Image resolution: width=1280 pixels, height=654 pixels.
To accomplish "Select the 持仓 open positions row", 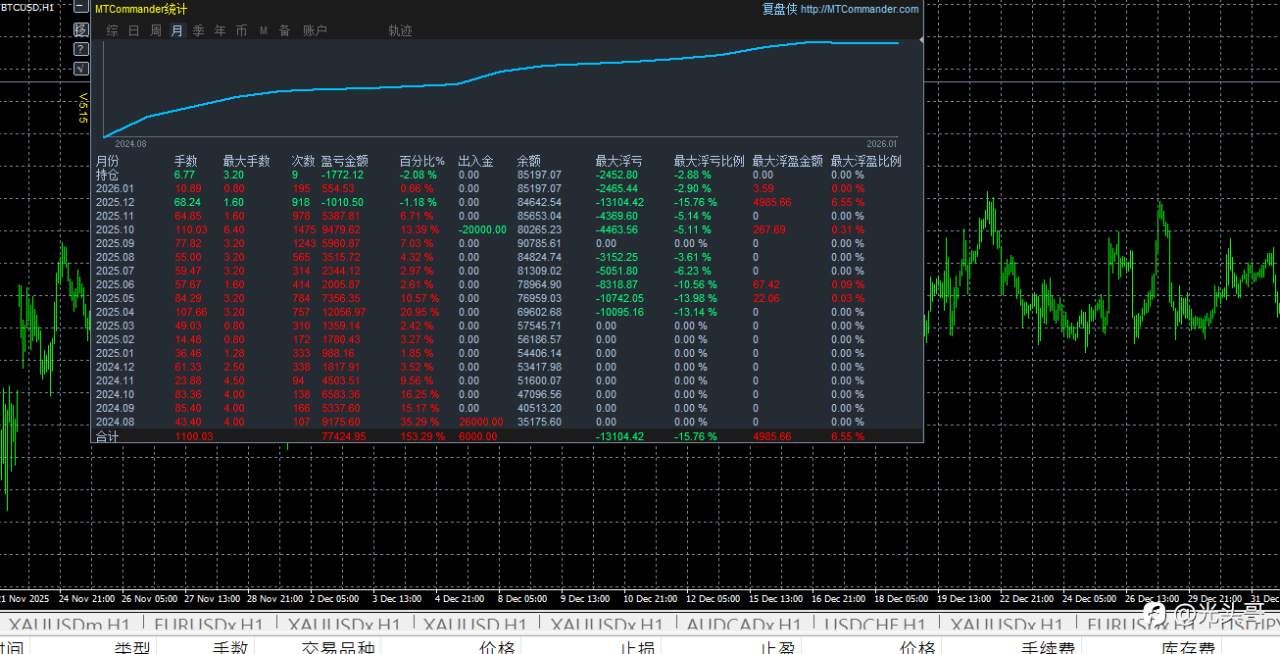I will (x=509, y=174).
